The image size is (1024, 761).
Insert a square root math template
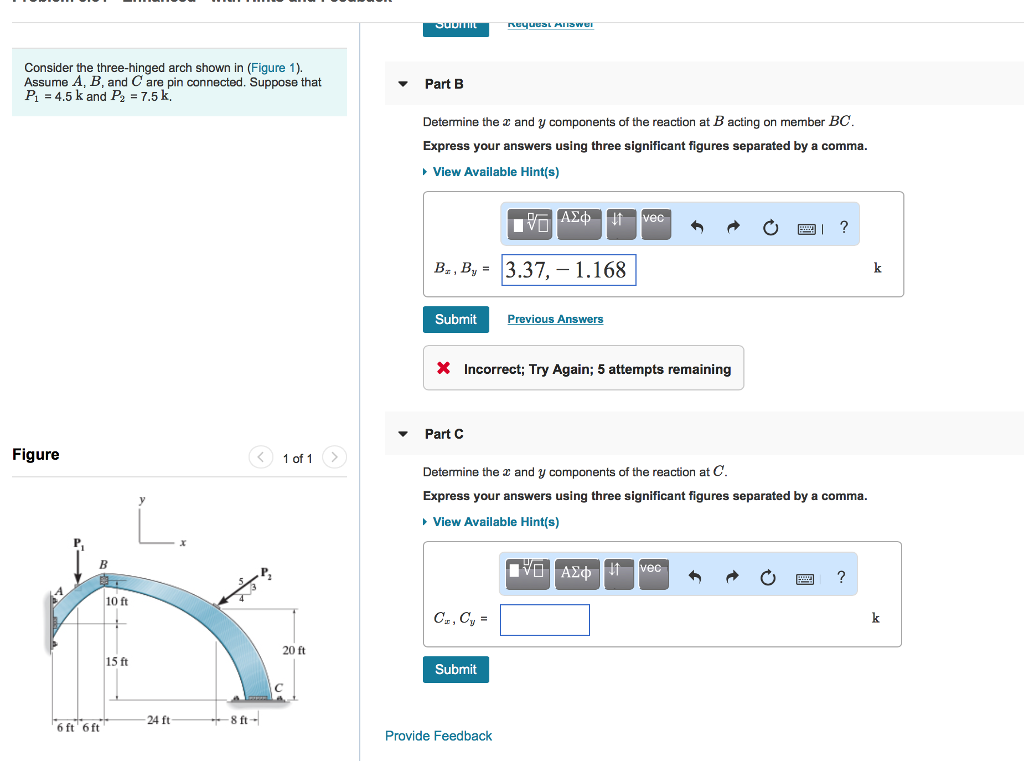point(528,224)
